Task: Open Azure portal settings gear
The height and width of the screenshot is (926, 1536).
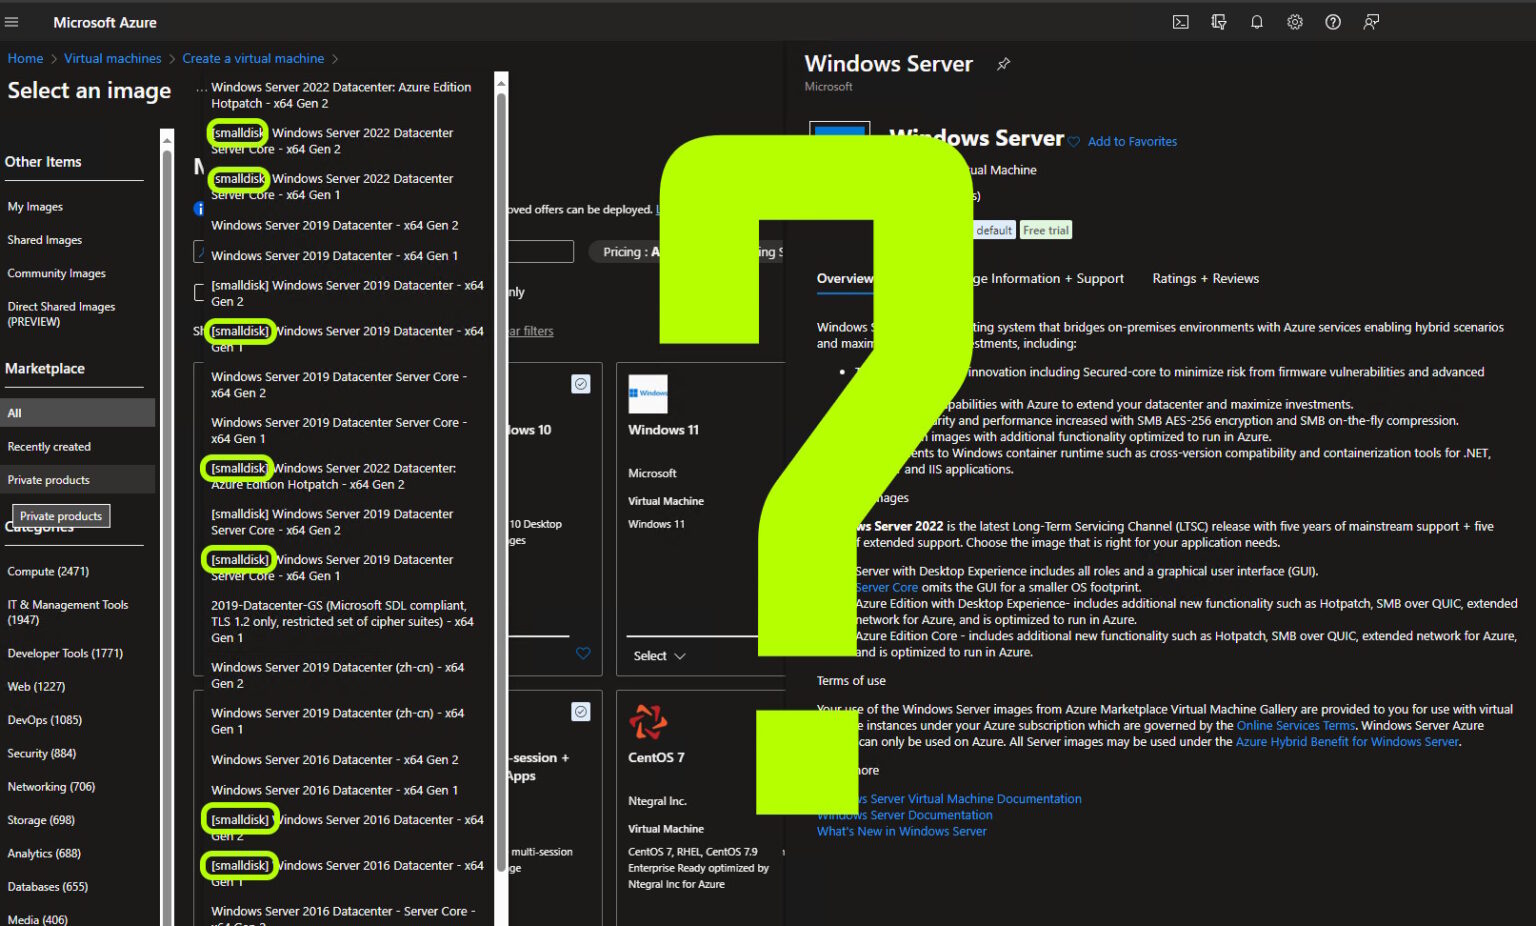Action: pos(1295,22)
